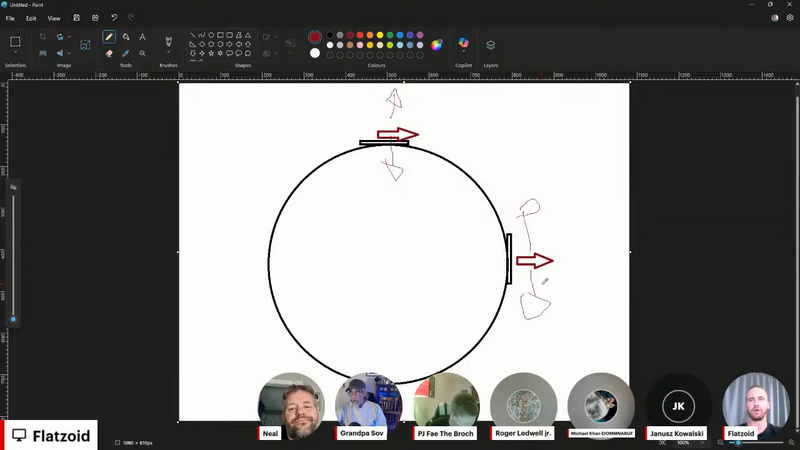Open the File menu
The height and width of the screenshot is (450, 800).
10,18
